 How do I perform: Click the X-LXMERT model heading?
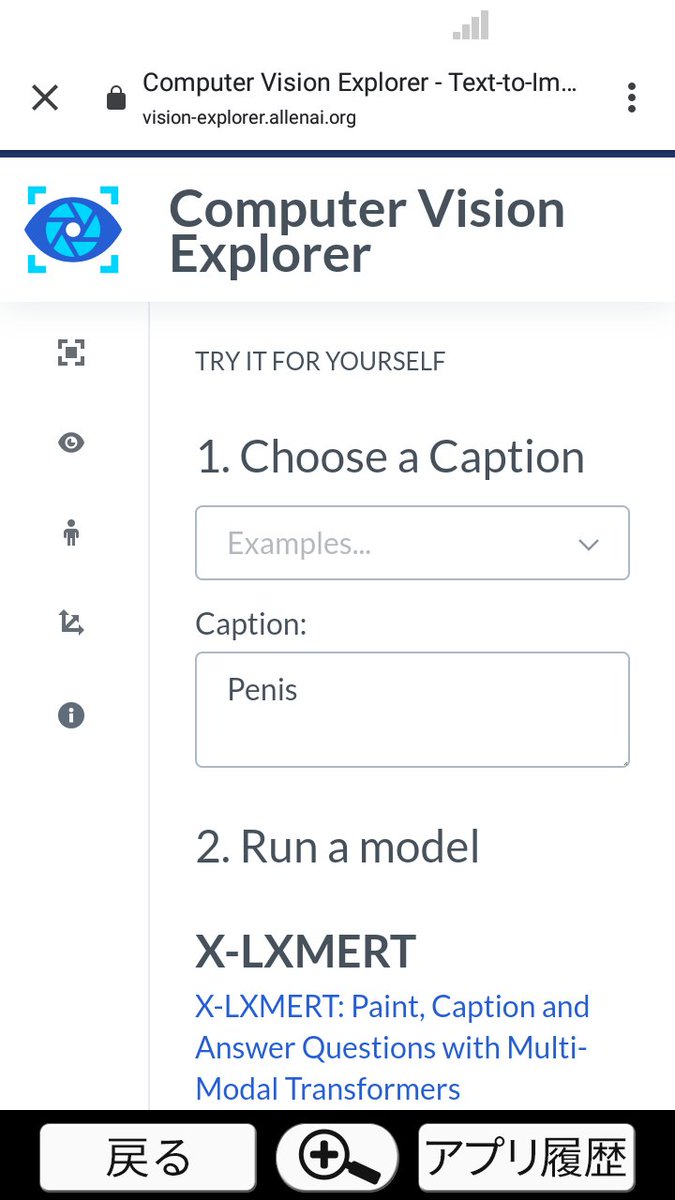305,952
